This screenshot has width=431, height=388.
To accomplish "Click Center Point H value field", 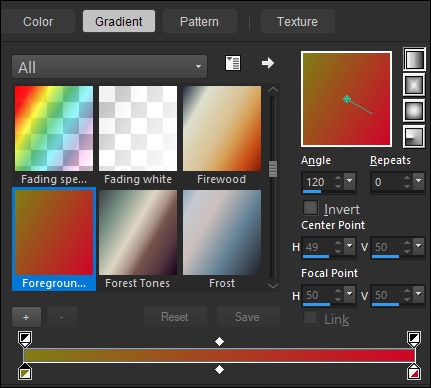I will pyautogui.click(x=318, y=247).
